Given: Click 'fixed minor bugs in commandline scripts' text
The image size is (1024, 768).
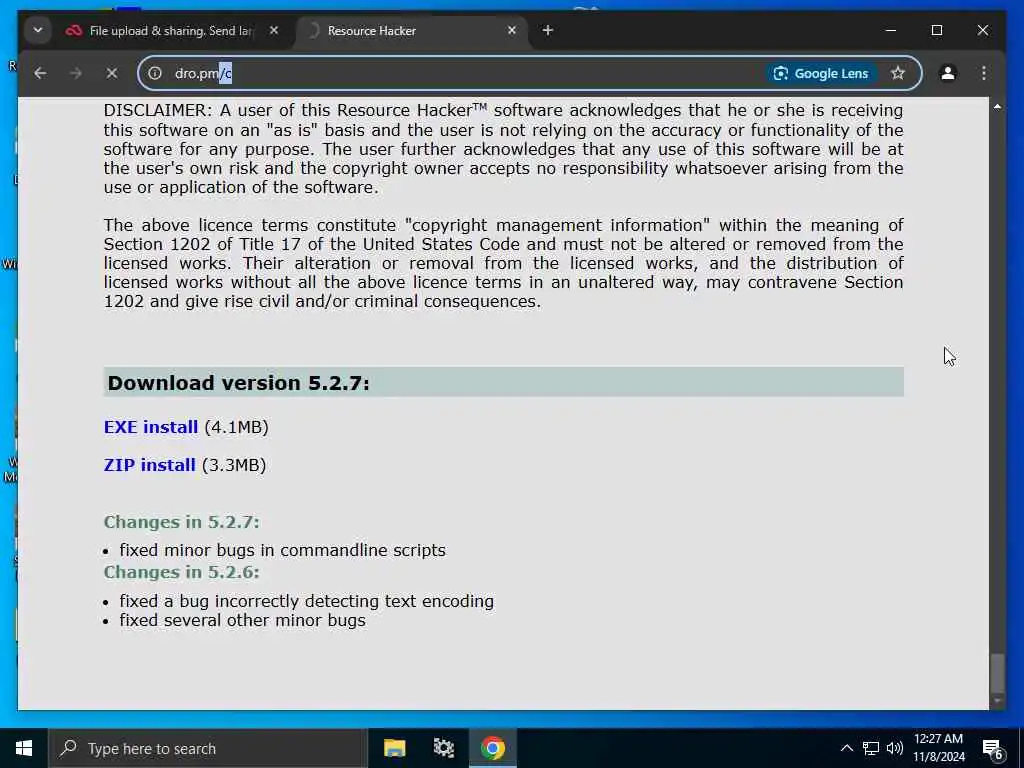Looking at the screenshot, I should 282,550.
